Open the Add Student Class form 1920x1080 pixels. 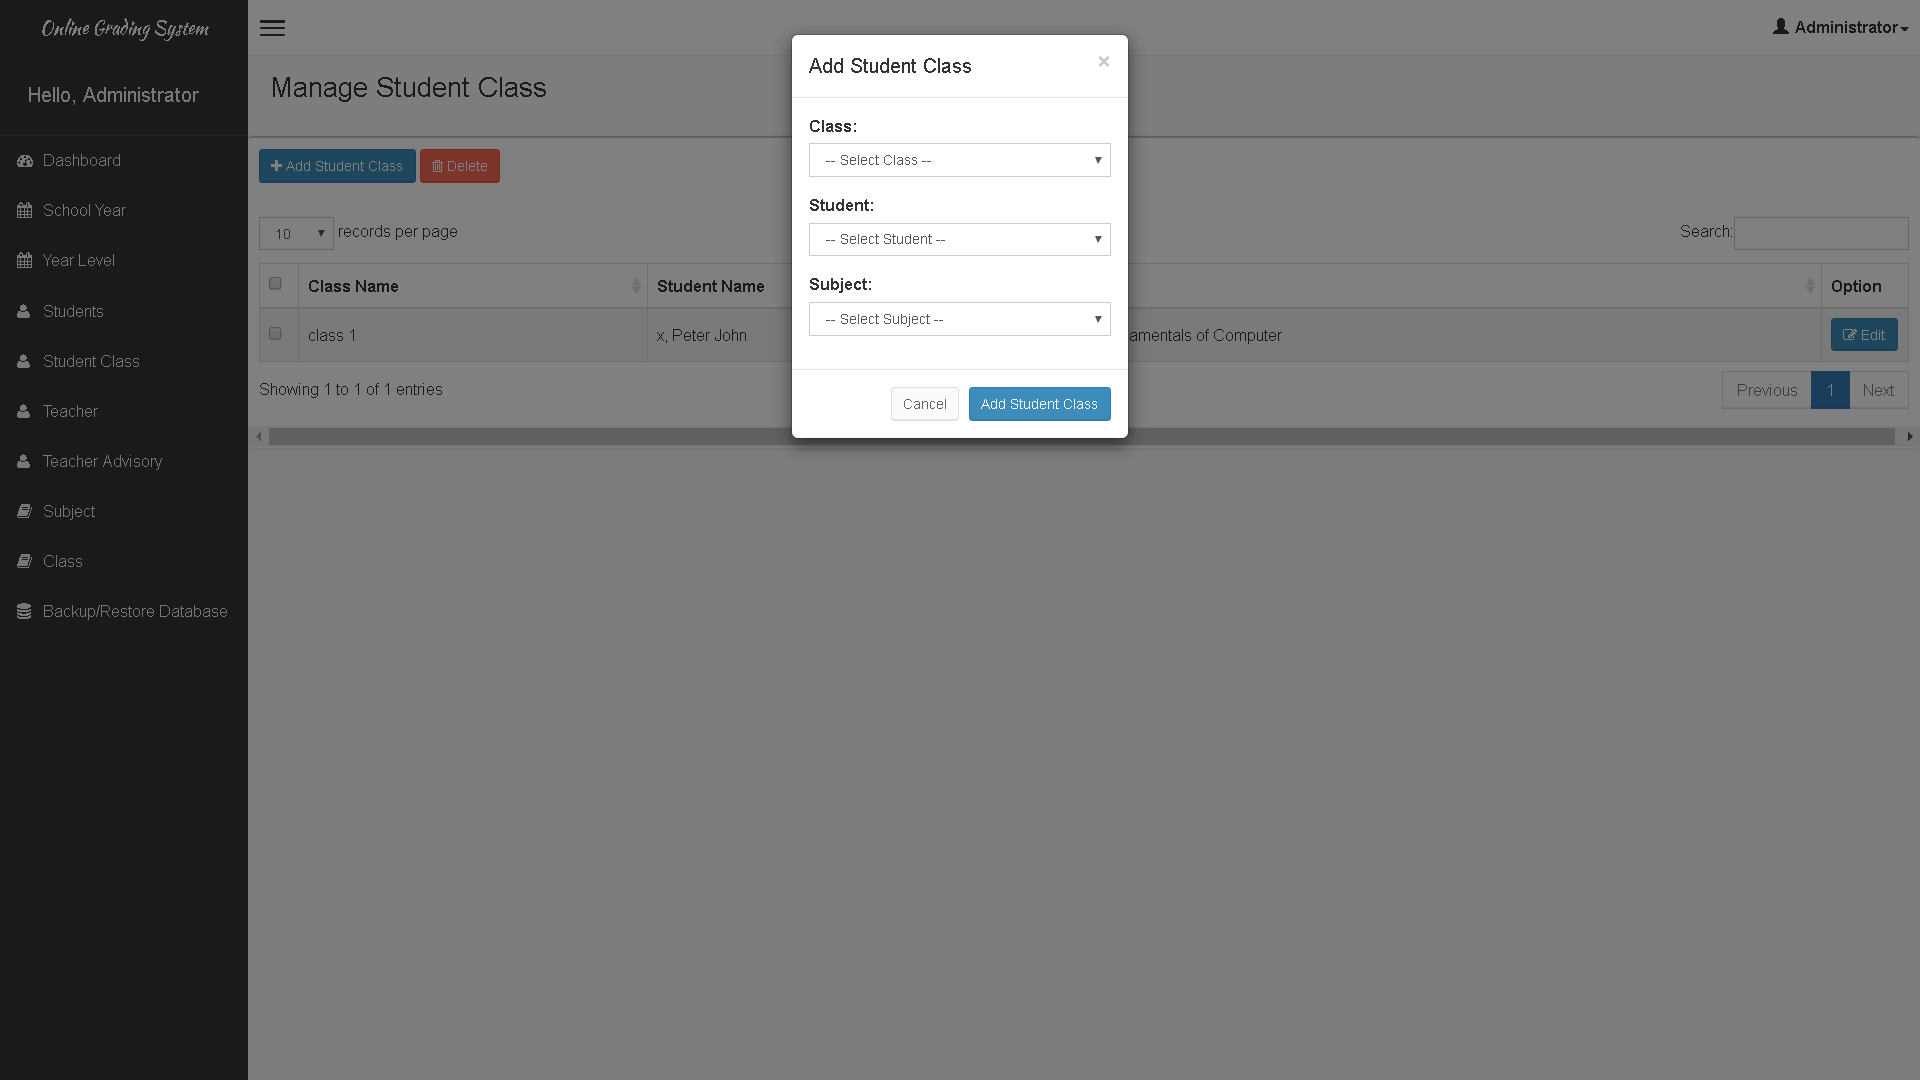[338, 165]
